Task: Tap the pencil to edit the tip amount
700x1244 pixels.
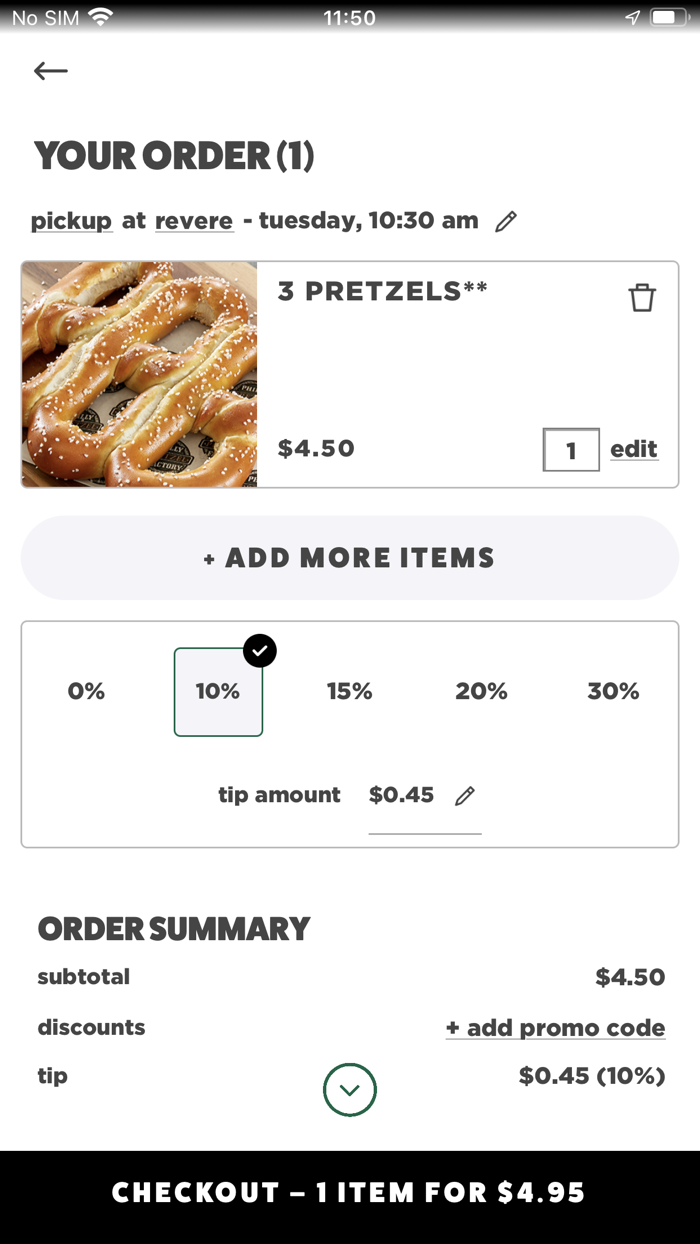Action: point(465,794)
